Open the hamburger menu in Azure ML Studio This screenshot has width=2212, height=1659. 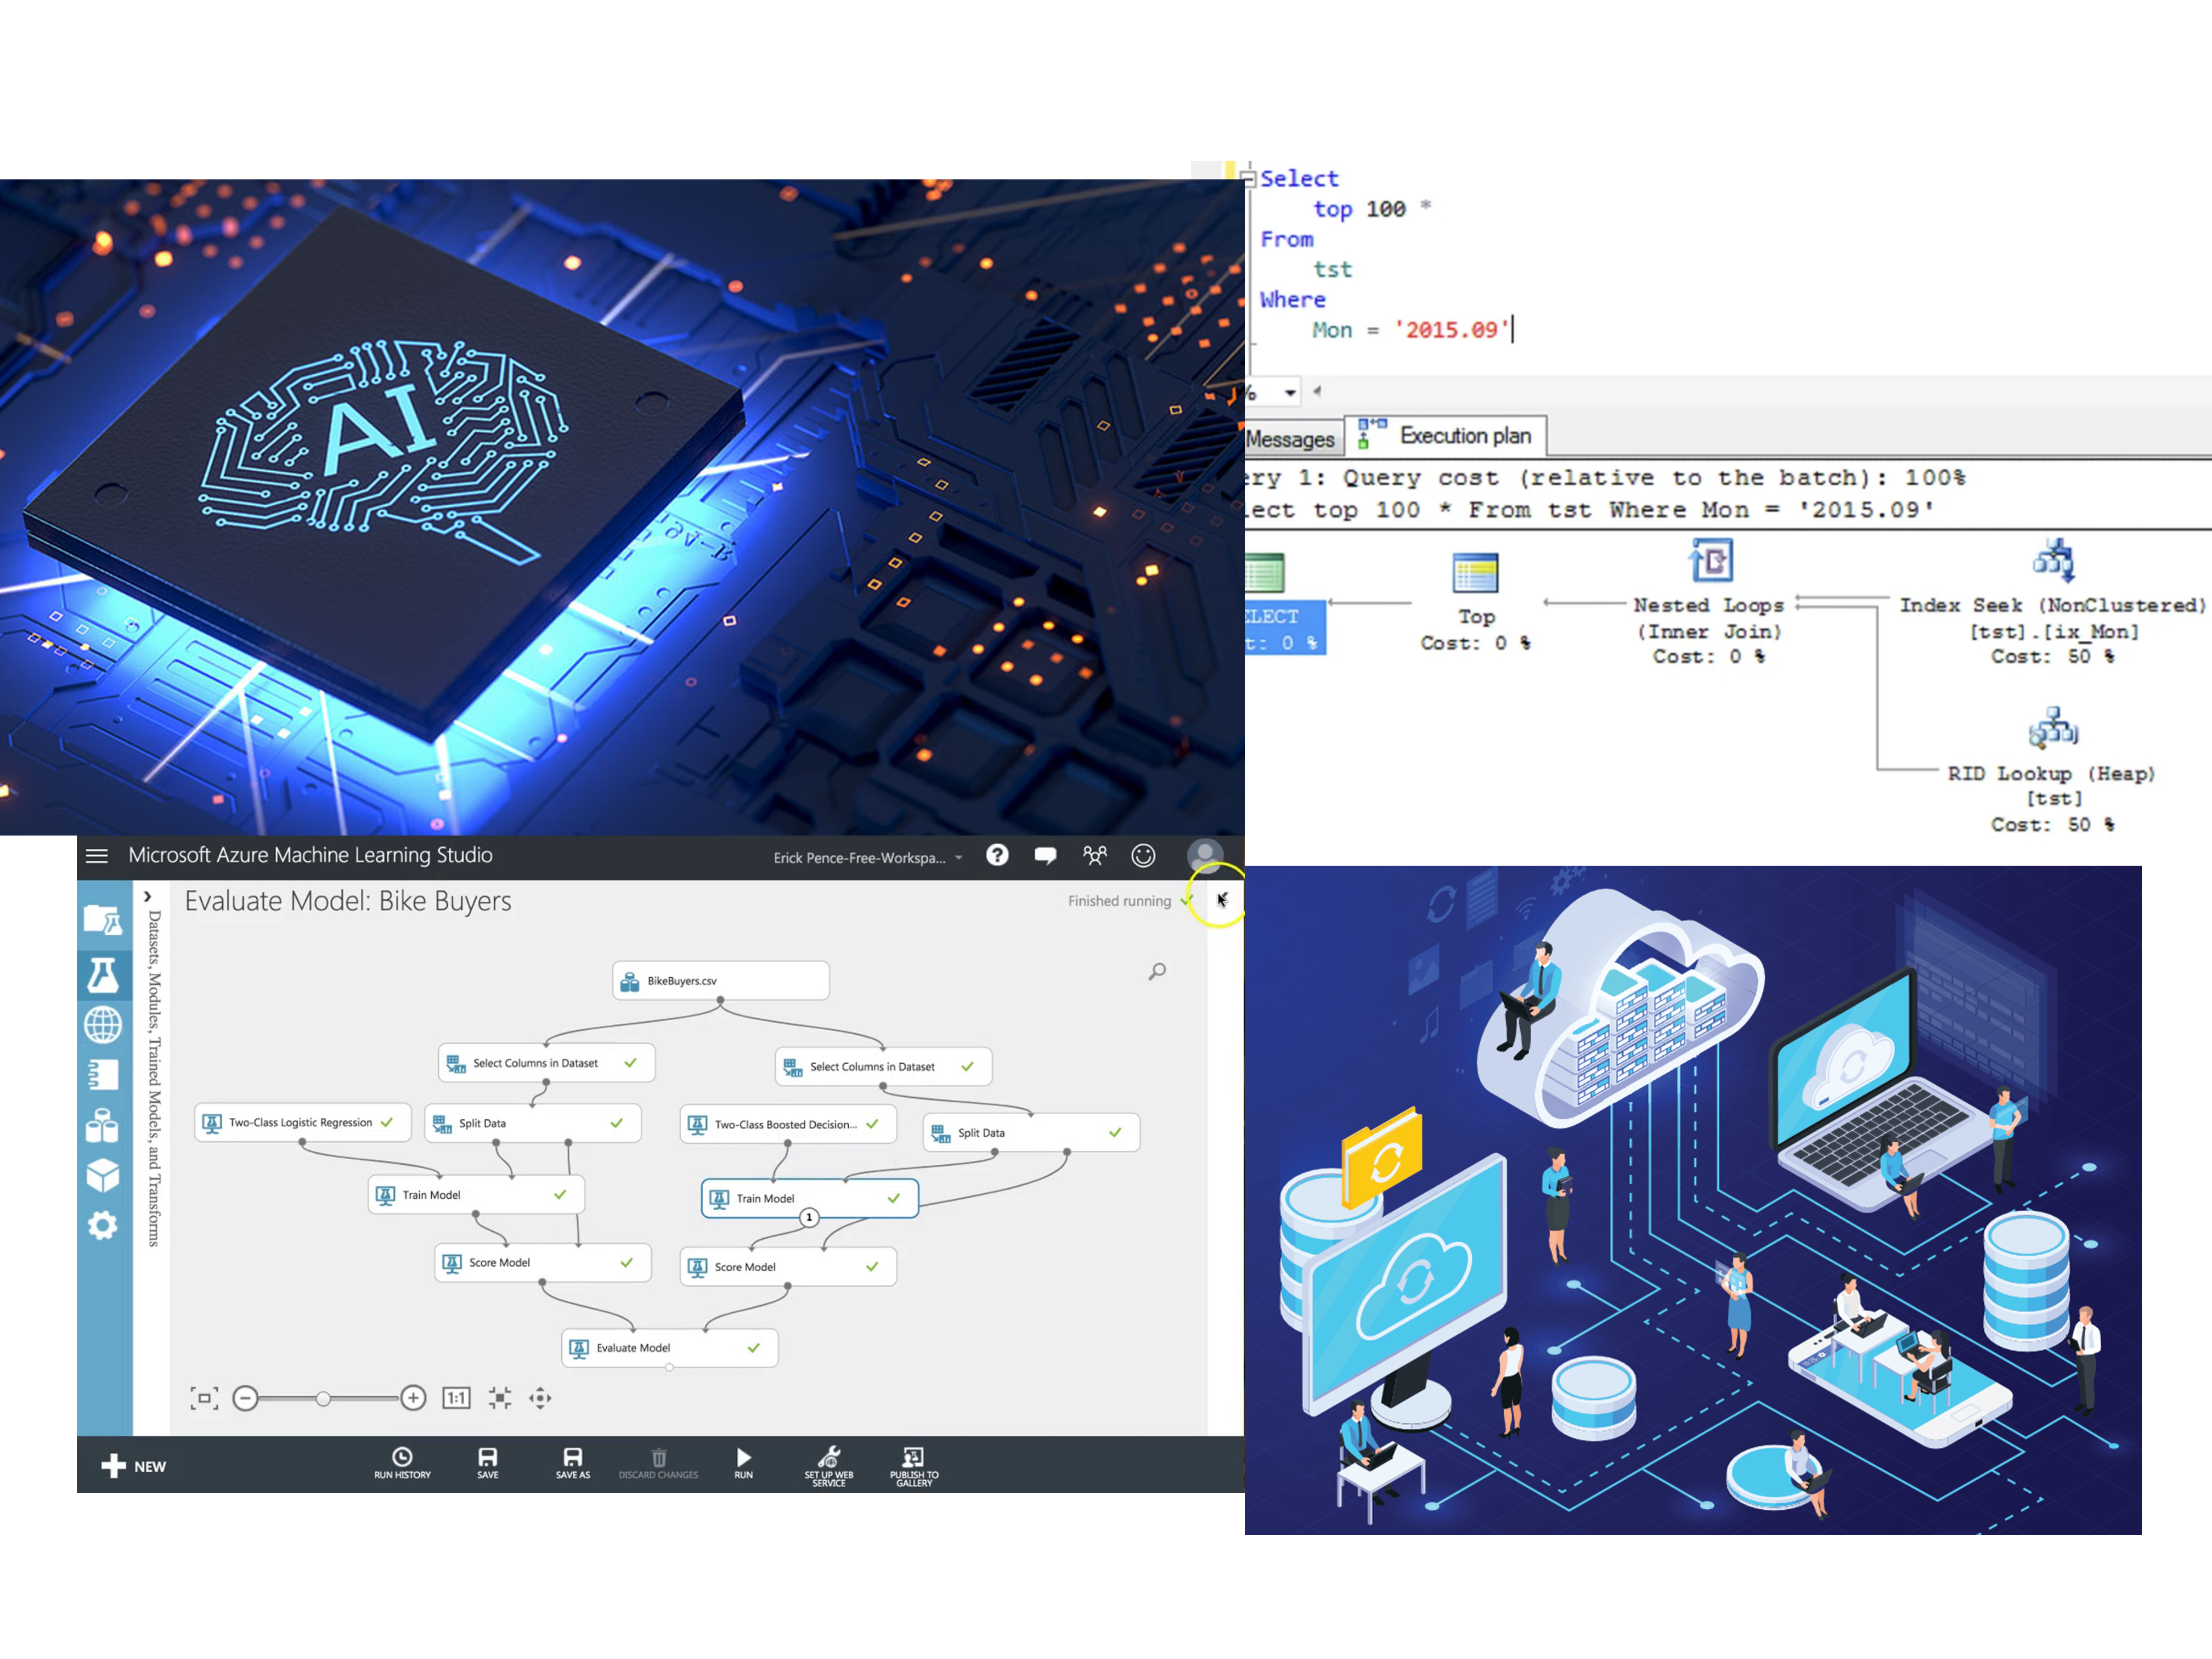[x=97, y=856]
